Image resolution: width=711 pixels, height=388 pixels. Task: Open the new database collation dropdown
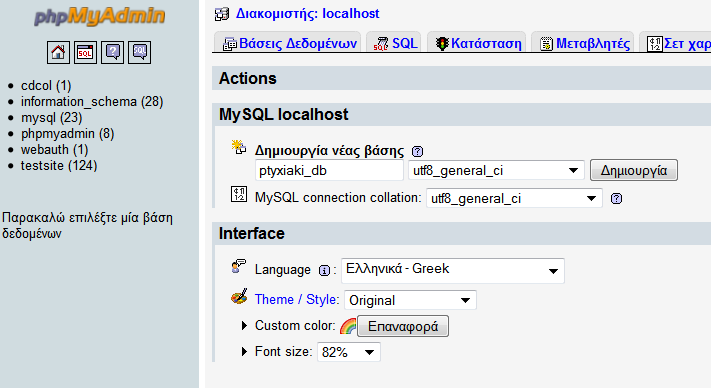[x=496, y=170]
